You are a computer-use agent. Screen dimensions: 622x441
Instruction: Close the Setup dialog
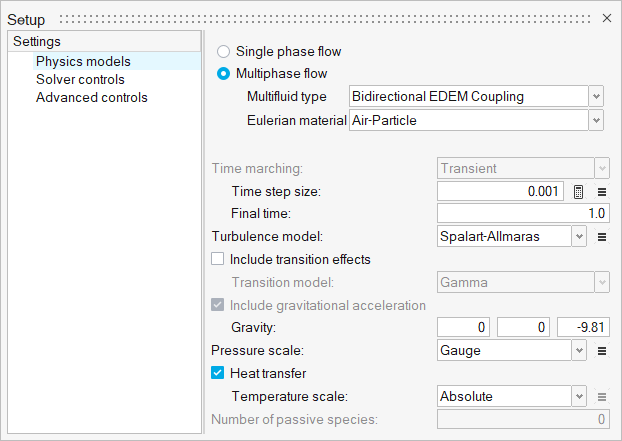(607, 20)
